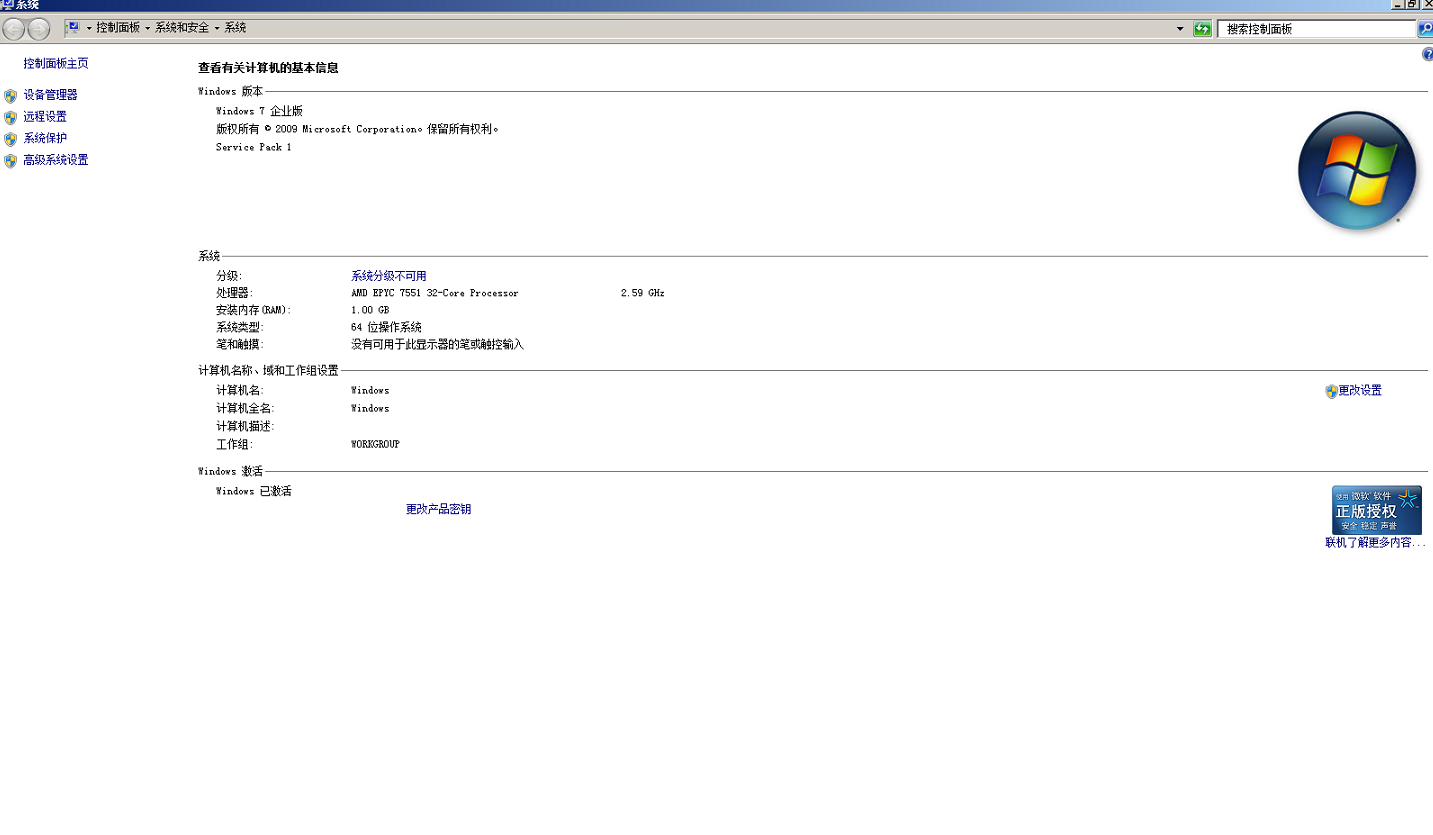Click 更改设置 next to computer name
The image size is (1433, 835).
coord(1360,391)
